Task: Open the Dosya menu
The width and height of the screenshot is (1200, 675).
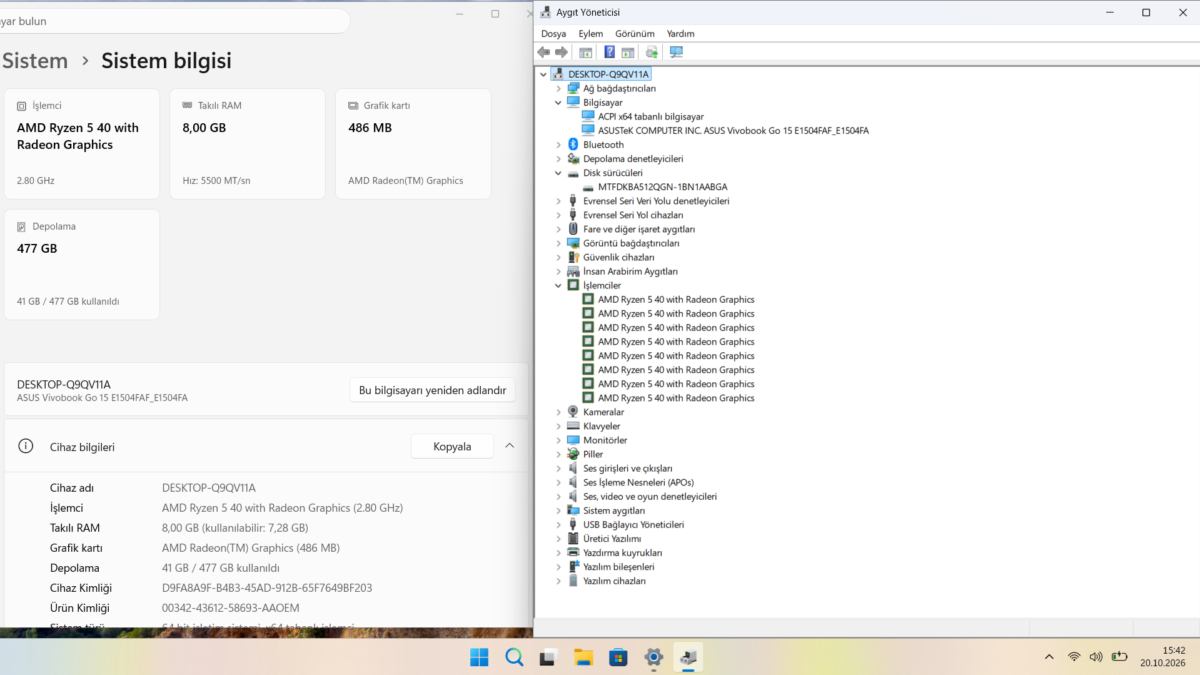Action: pos(553,34)
